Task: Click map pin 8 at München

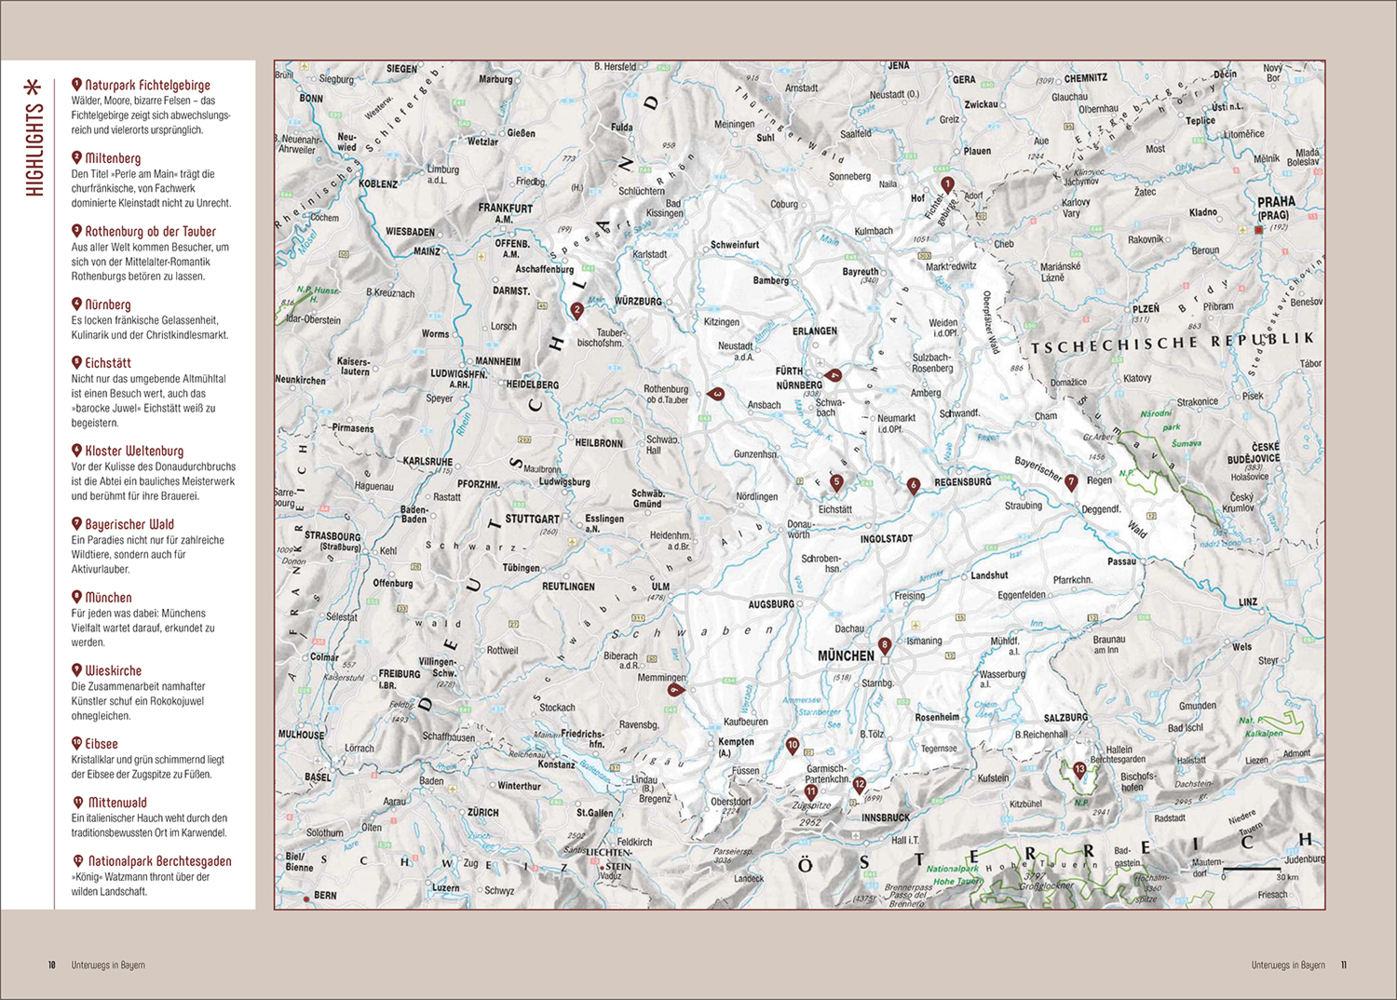Action: [x=884, y=646]
